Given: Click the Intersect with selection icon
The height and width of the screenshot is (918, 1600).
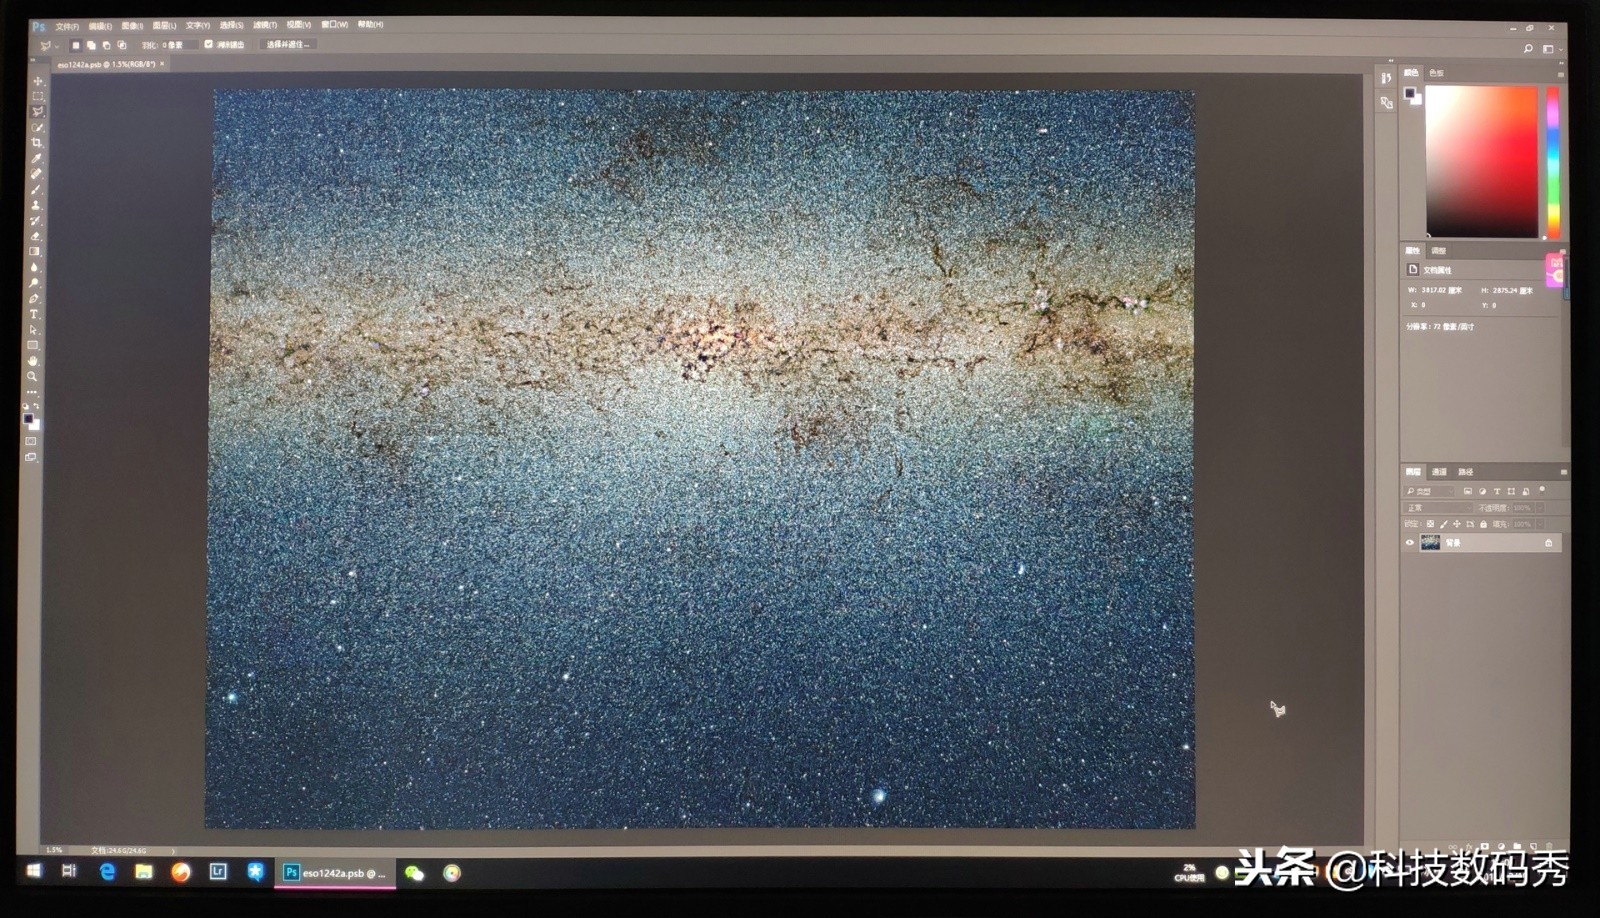Looking at the screenshot, I should click(x=122, y=45).
